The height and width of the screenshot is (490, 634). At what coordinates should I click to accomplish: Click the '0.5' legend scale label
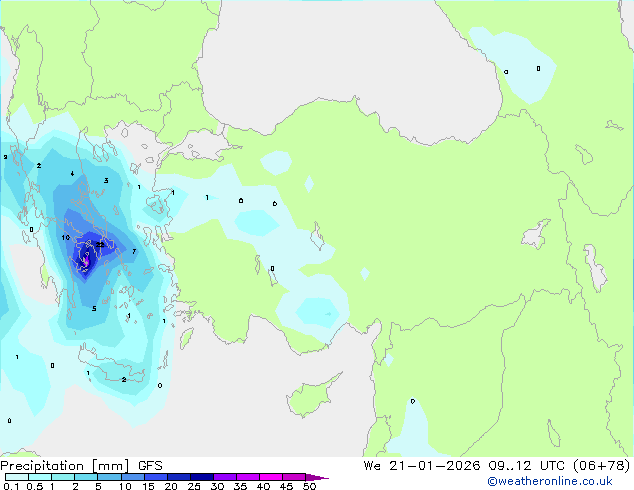35,486
